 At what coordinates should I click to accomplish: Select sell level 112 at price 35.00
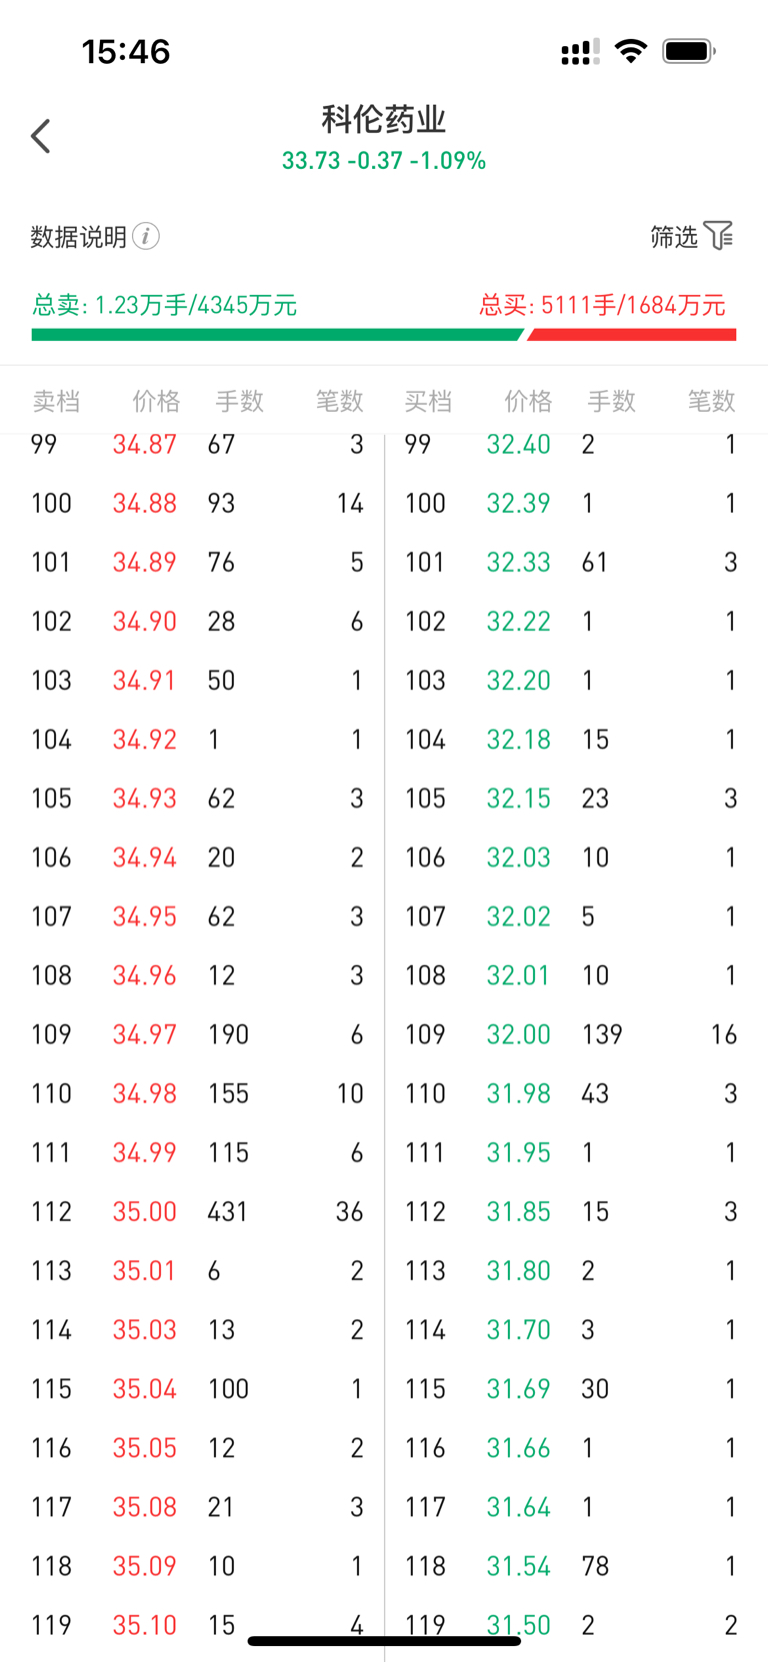(144, 1212)
